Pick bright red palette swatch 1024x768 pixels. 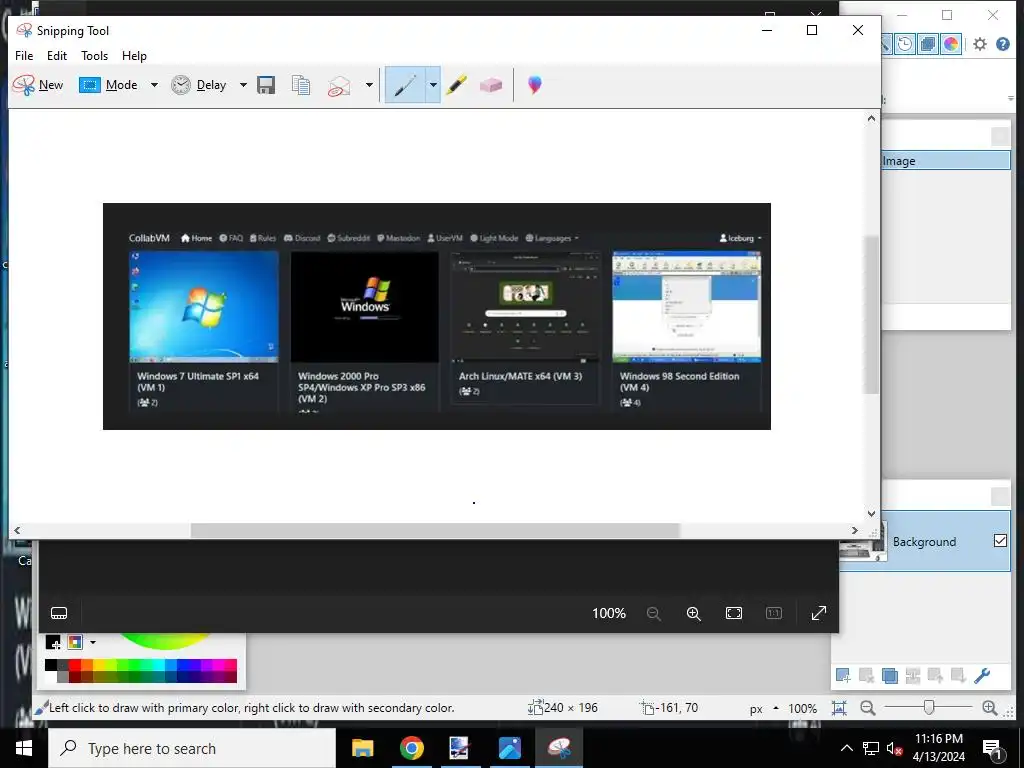pos(74,665)
